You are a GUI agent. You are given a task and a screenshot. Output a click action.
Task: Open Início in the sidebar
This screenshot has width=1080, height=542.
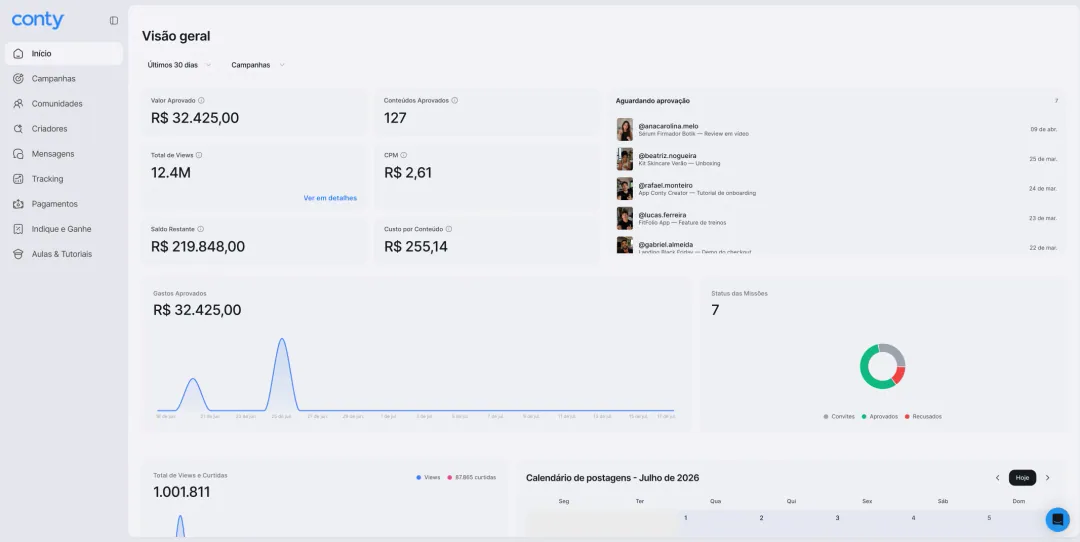pos(63,54)
